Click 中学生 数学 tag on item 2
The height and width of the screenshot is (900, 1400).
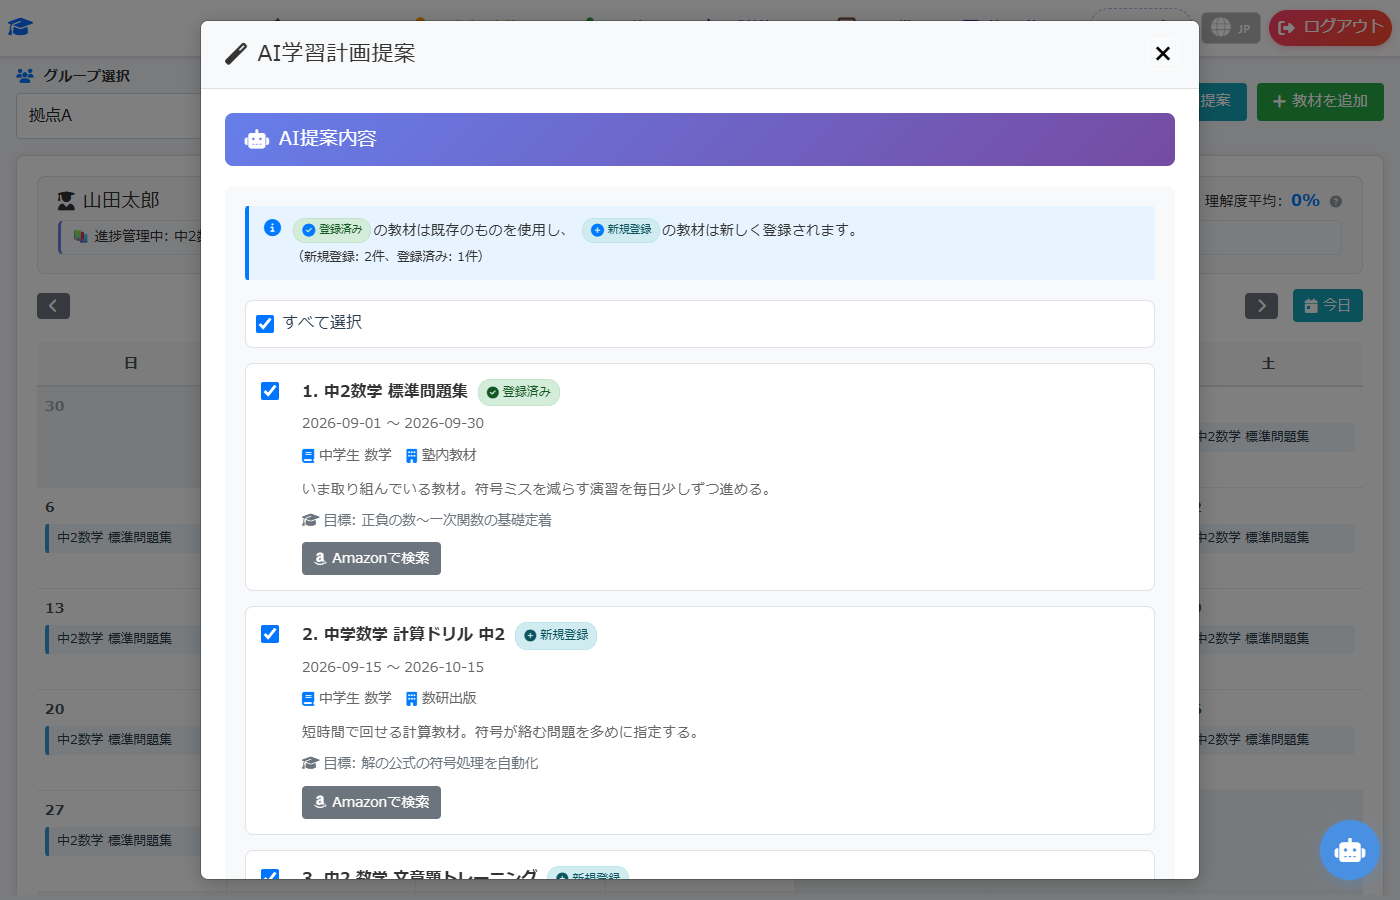(347, 699)
